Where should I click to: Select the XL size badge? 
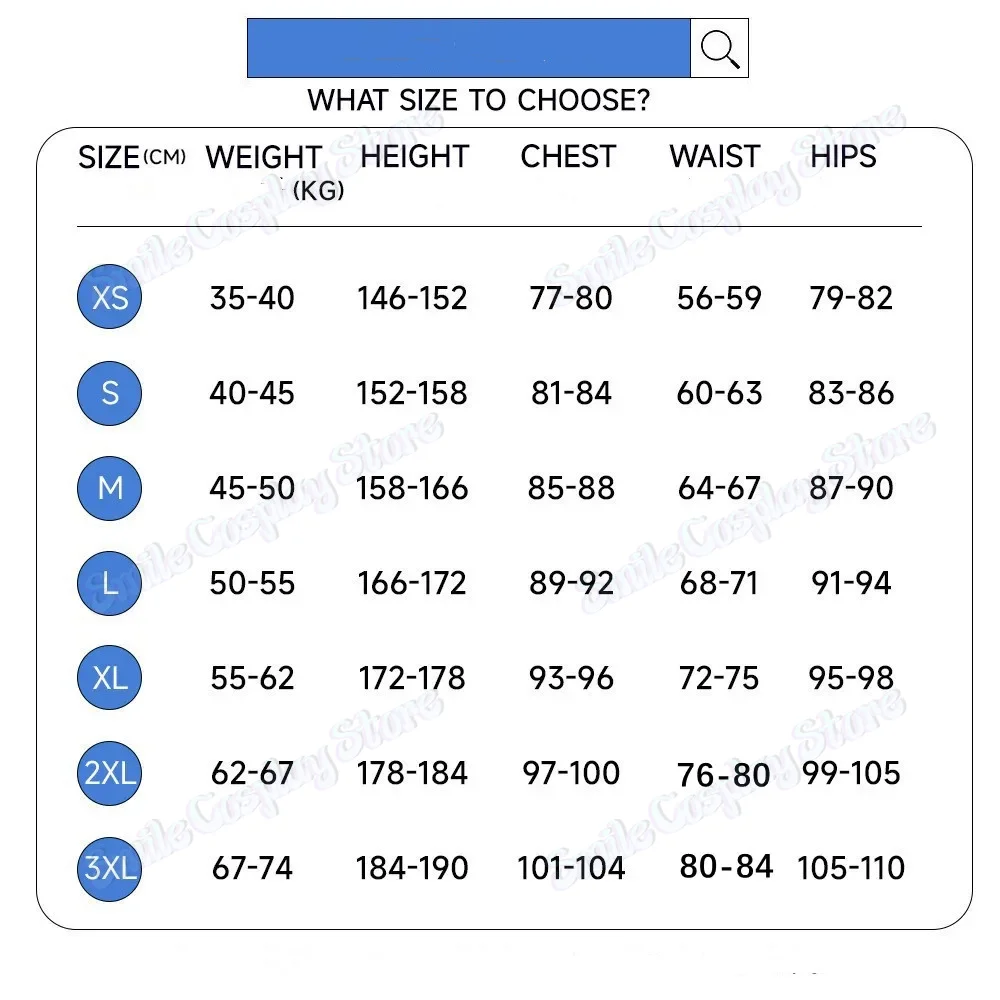click(110, 678)
